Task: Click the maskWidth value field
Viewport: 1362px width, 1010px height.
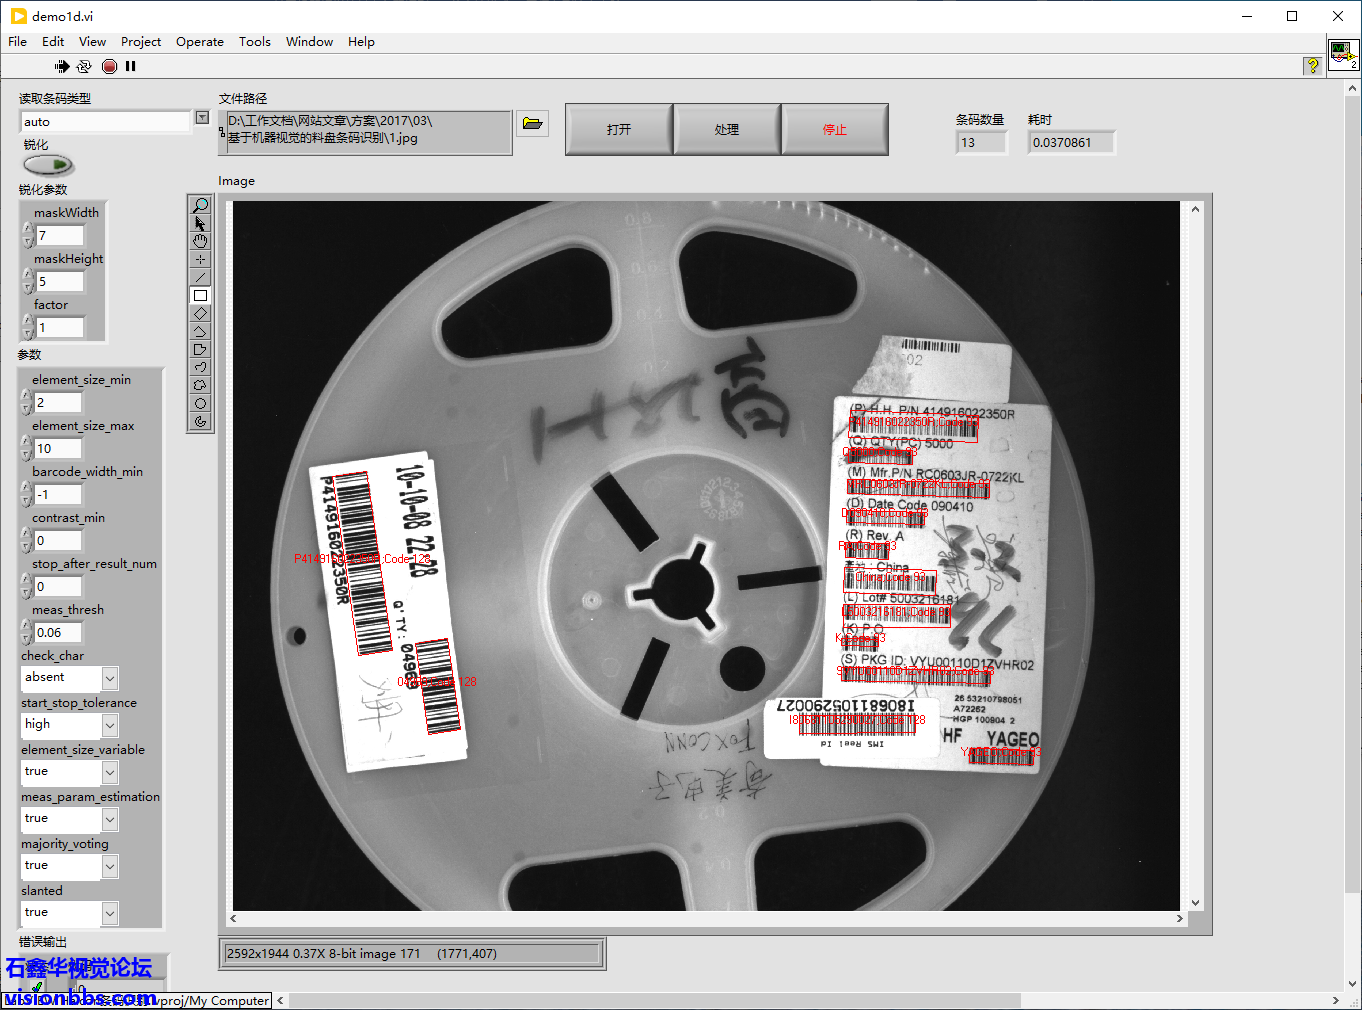Action: click(59, 236)
